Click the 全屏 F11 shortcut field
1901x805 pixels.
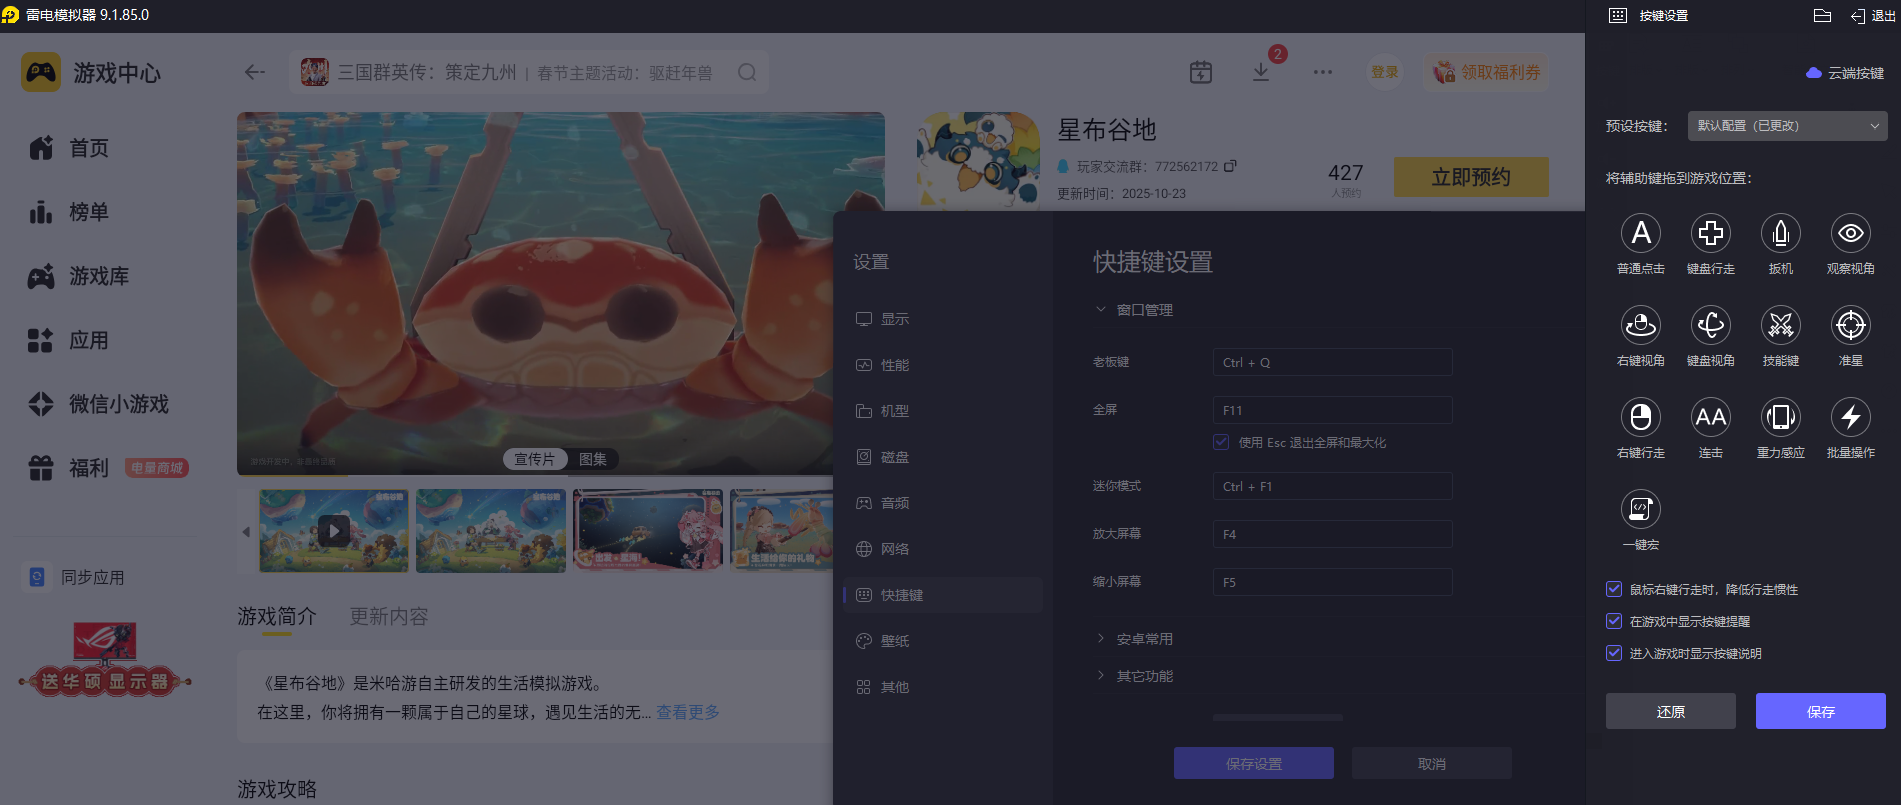pos(1332,410)
